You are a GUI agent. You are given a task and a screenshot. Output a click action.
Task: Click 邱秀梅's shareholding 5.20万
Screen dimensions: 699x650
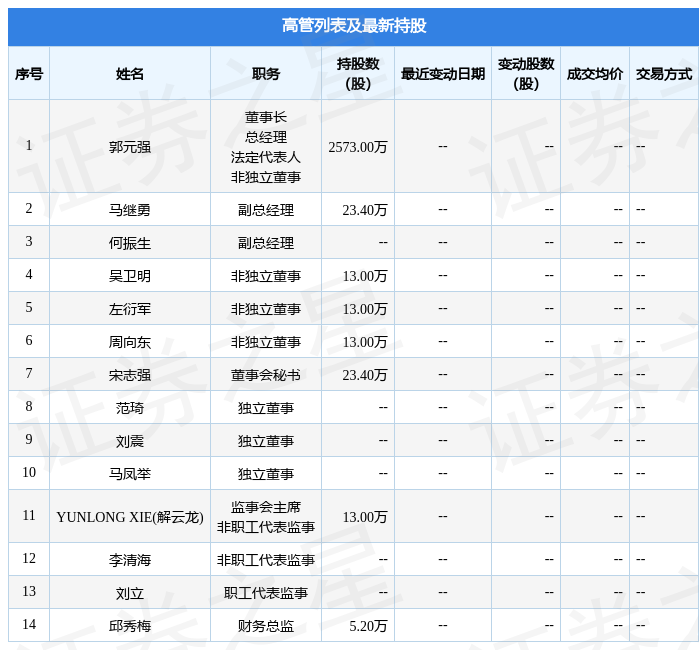[x=368, y=626]
